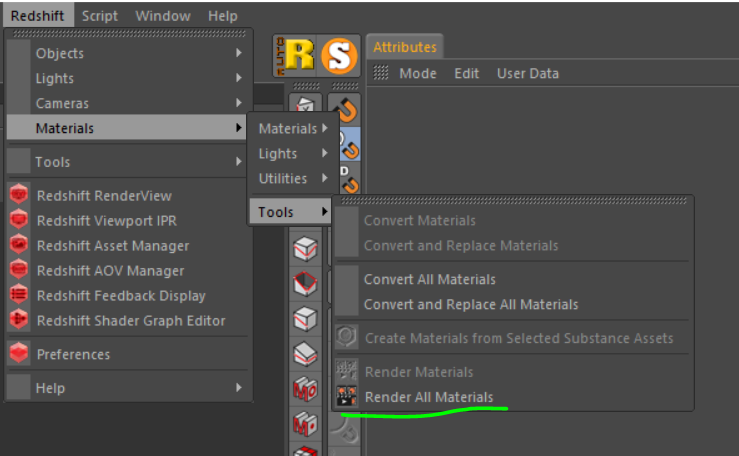Click the Substance Assets hexagon icon
739x456 pixels.
click(x=346, y=337)
